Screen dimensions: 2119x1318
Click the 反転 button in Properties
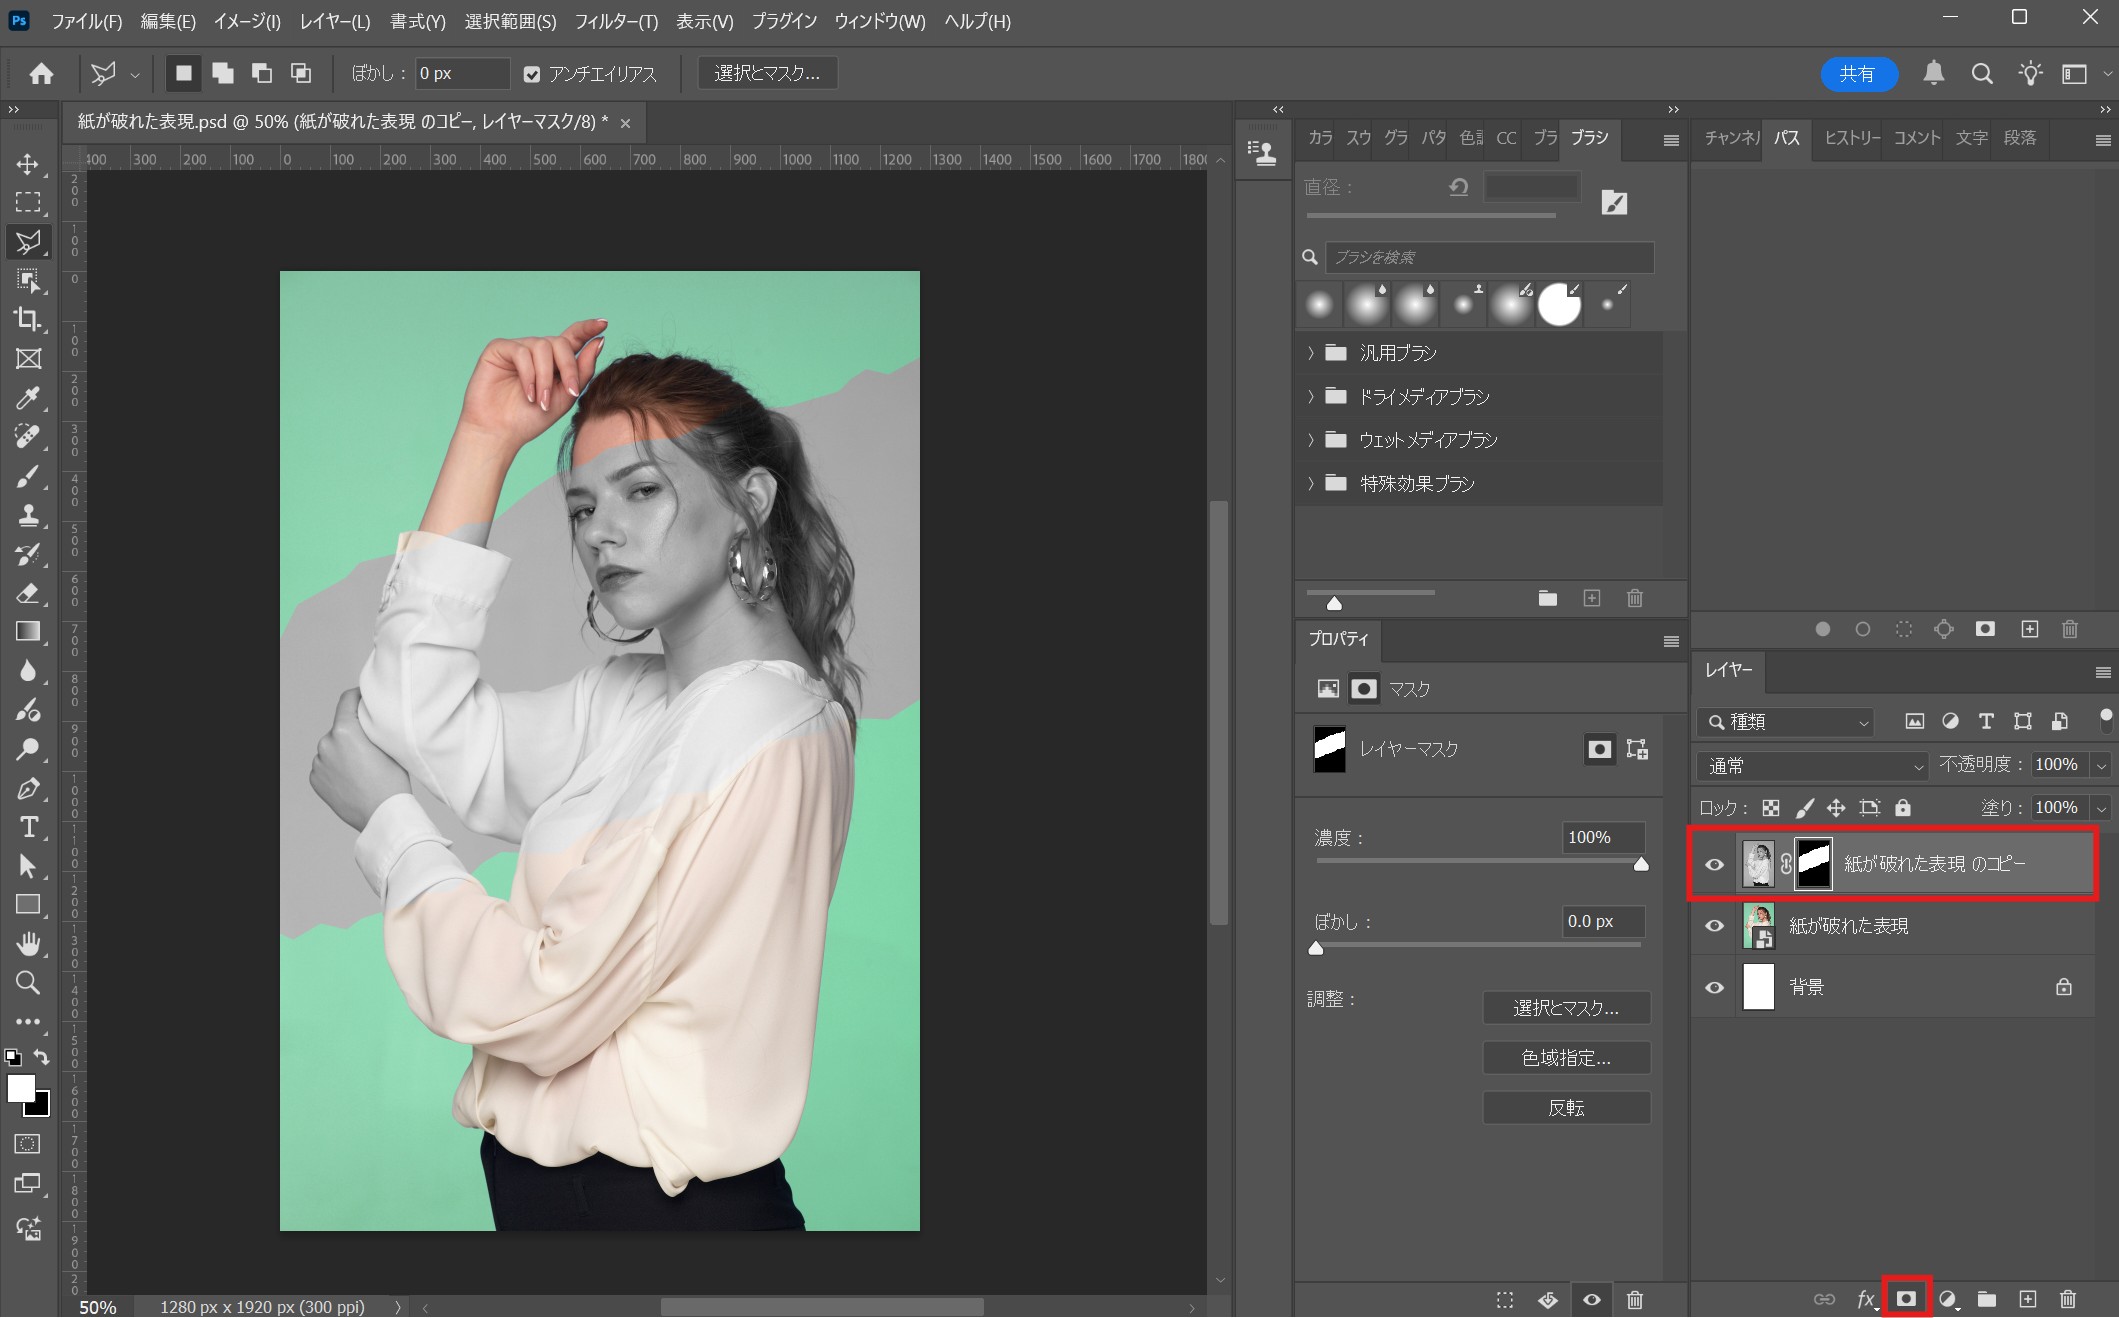click(x=1565, y=1108)
